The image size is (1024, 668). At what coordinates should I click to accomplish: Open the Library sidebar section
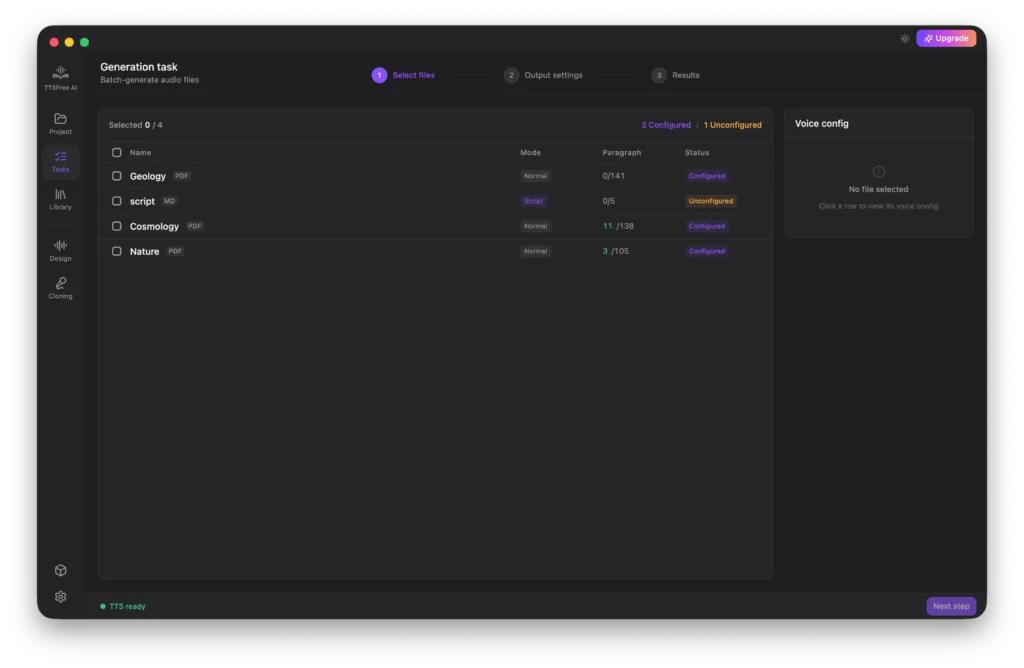coord(60,199)
